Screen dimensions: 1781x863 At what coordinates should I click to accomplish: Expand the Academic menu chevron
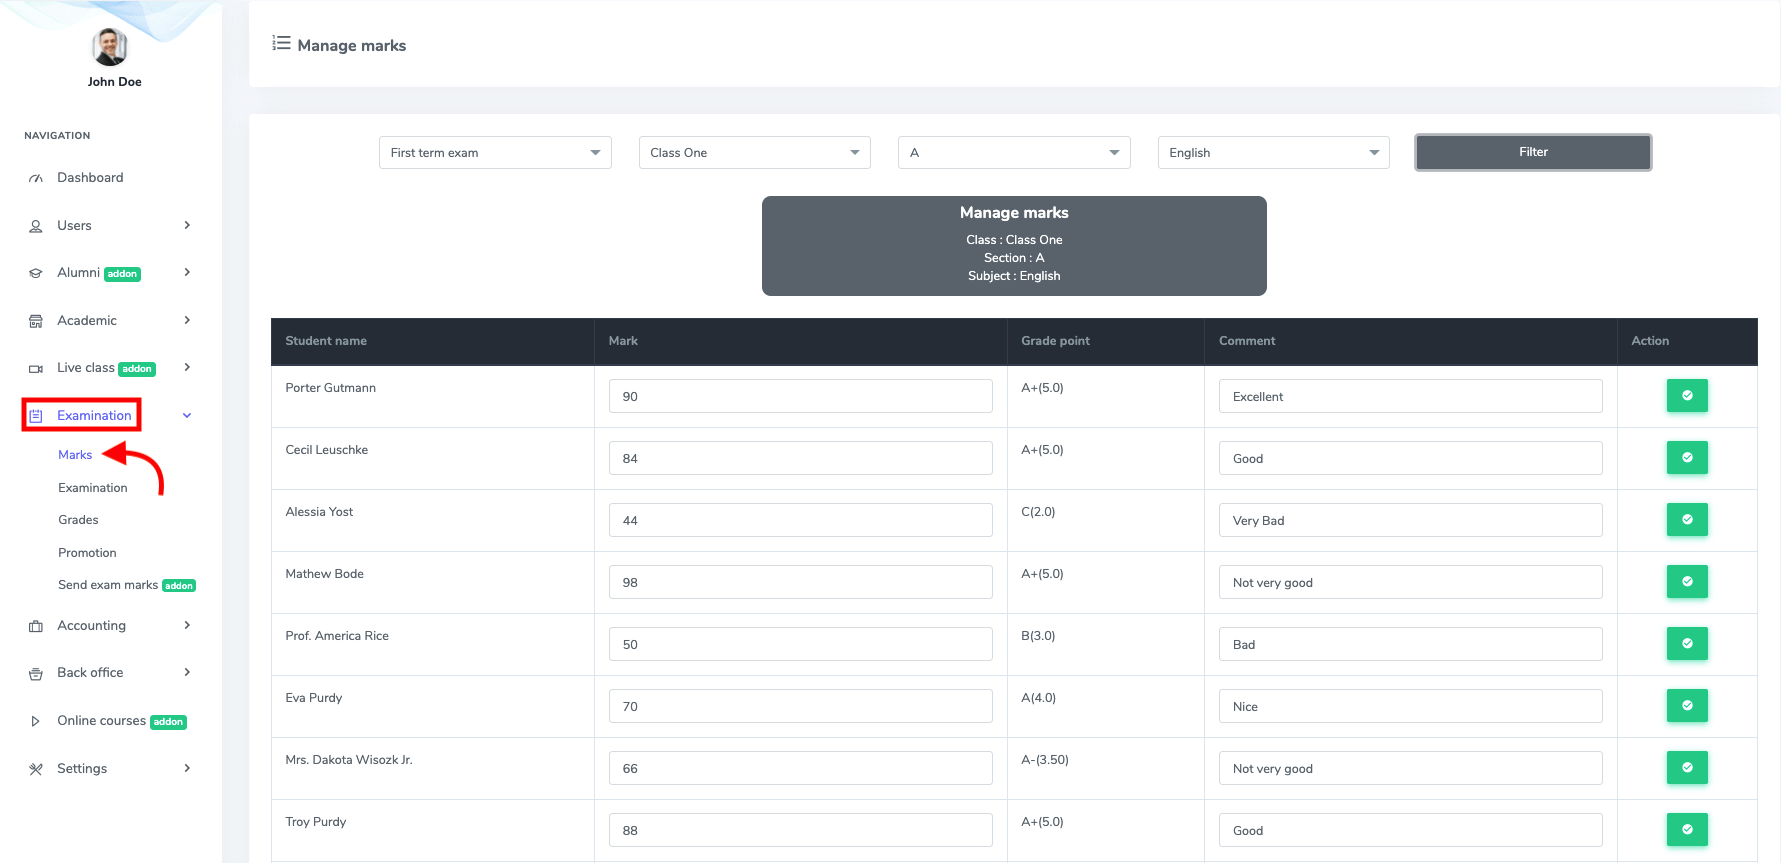pos(187,321)
